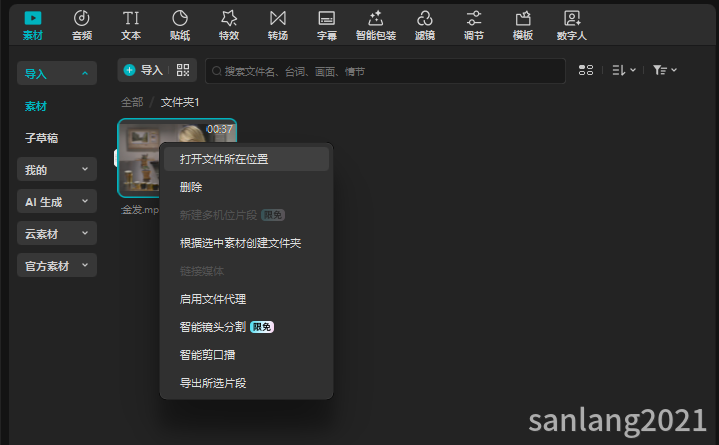Expand the AI 生成 sidebar section

(57, 202)
